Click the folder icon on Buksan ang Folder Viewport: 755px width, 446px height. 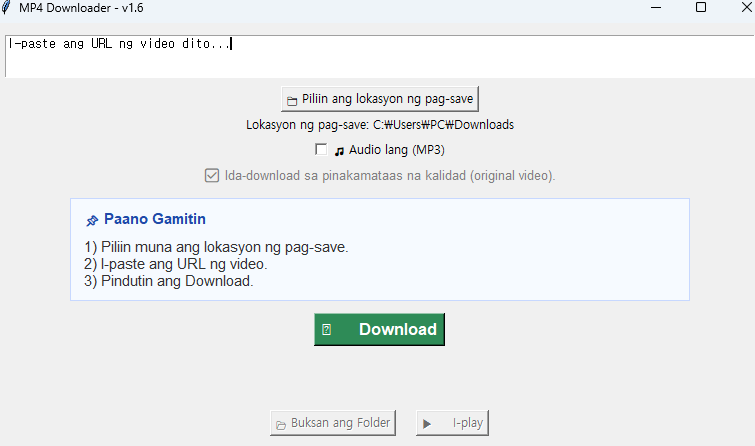click(x=281, y=424)
